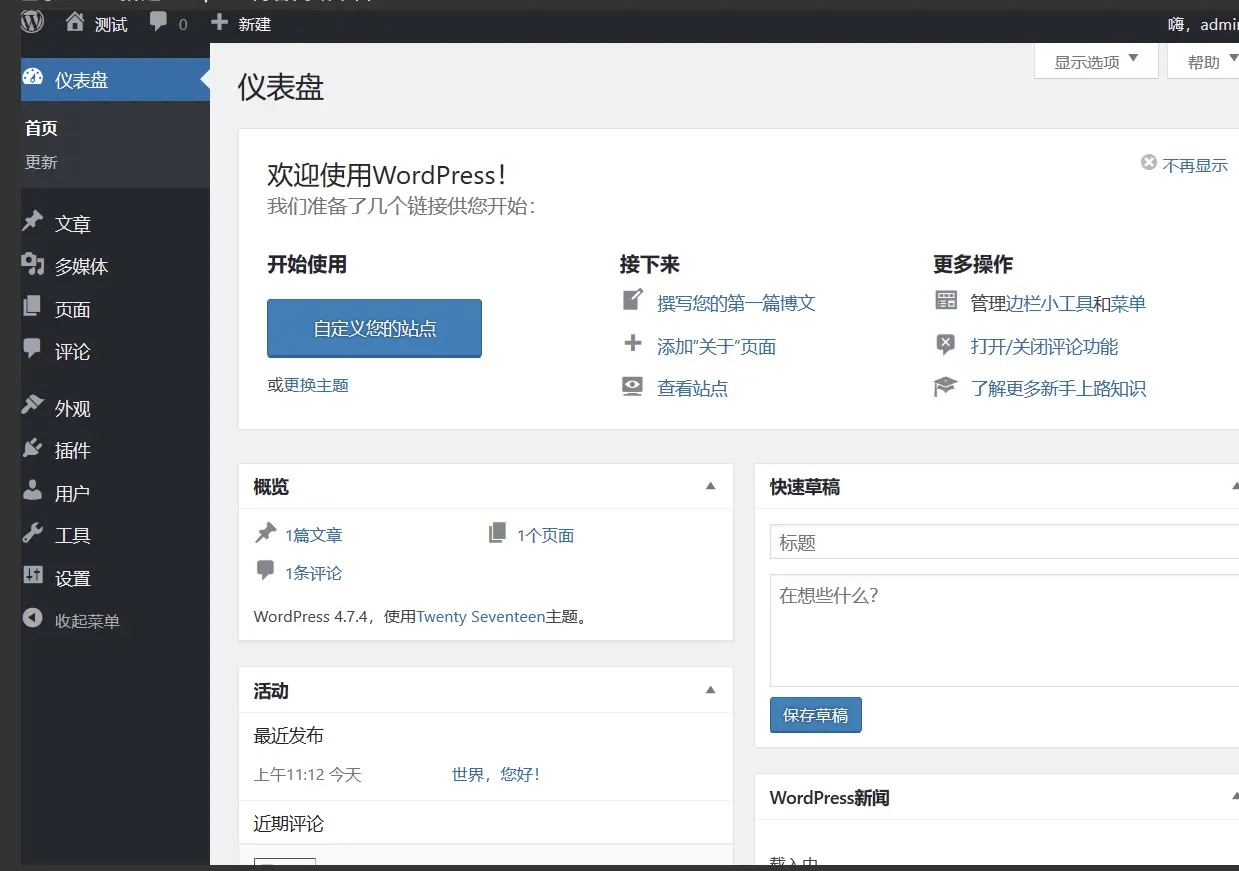1239x871 pixels.
Task: Click the comment toggle icon beside 打开/关闭评论功能
Action: tap(946, 345)
